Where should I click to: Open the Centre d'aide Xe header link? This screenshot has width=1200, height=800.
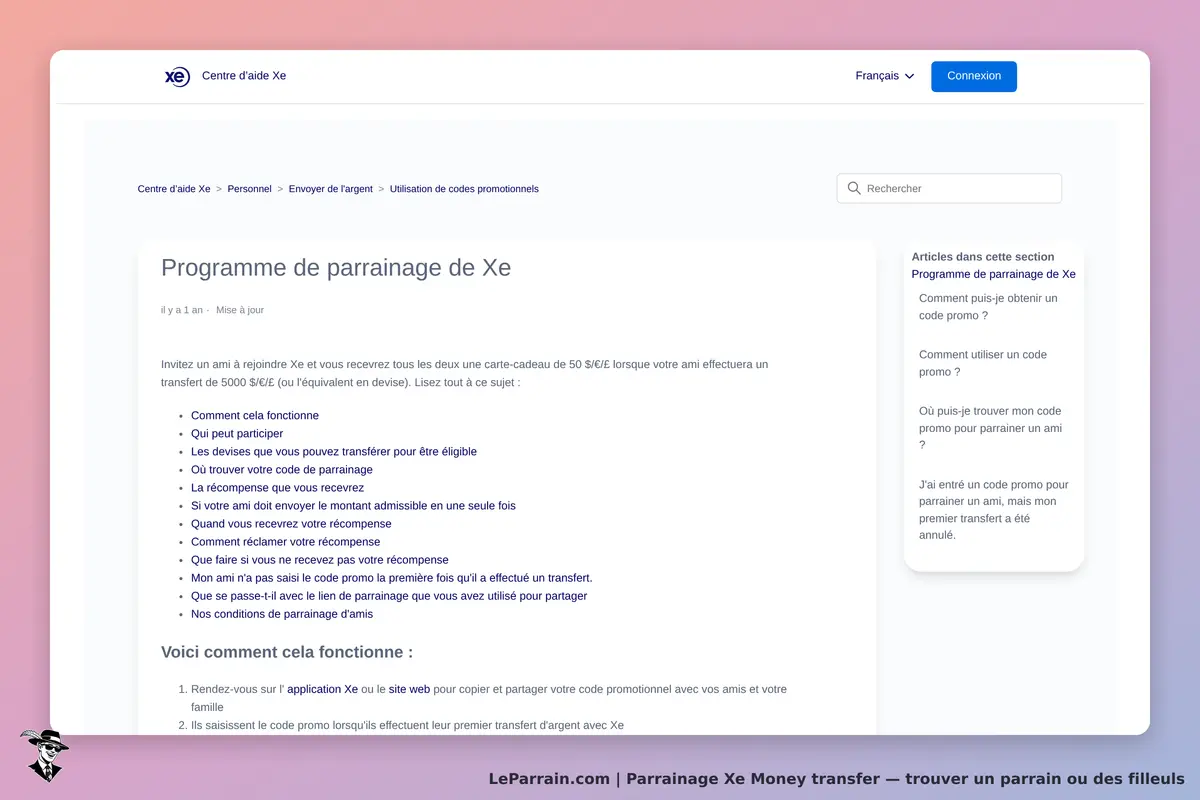click(244, 76)
